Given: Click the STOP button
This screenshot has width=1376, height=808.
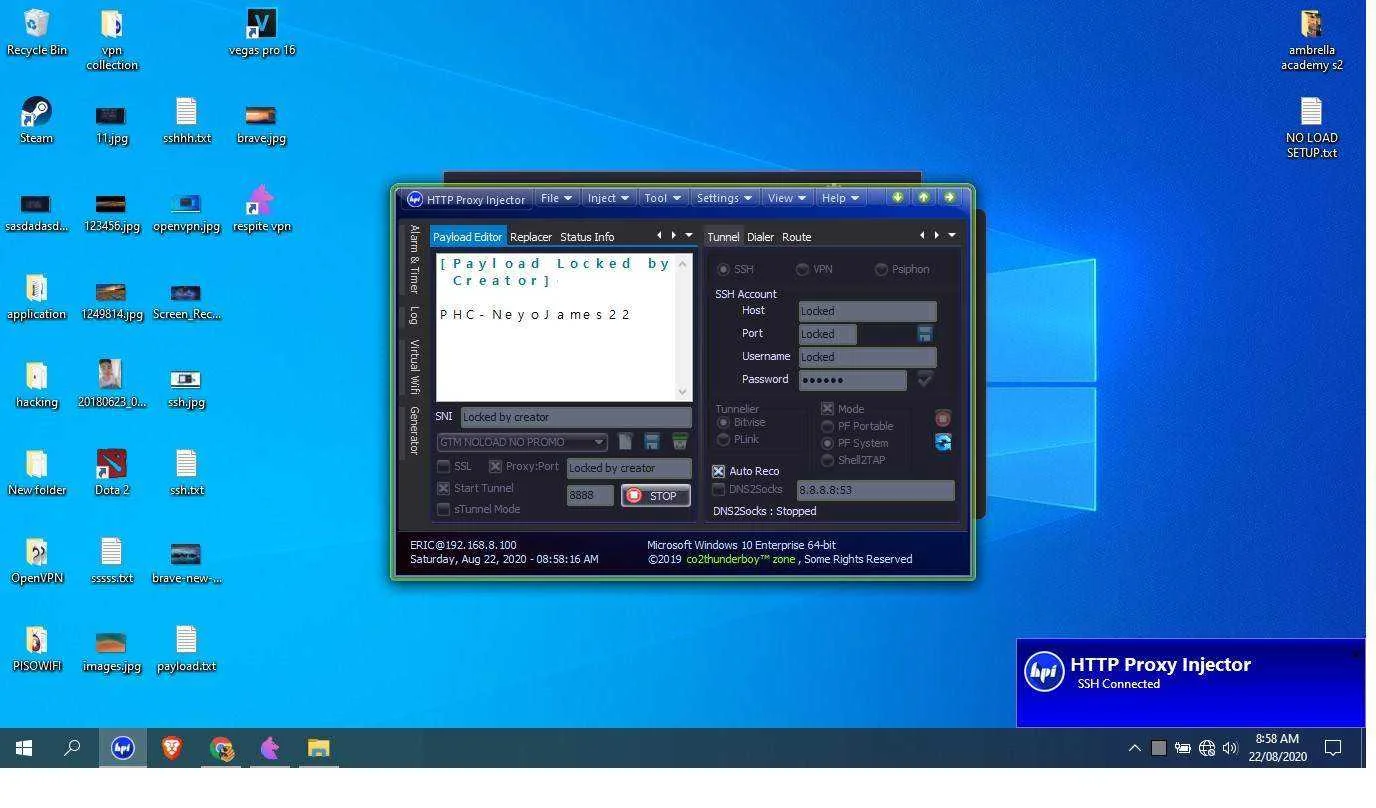Looking at the screenshot, I should coord(655,496).
